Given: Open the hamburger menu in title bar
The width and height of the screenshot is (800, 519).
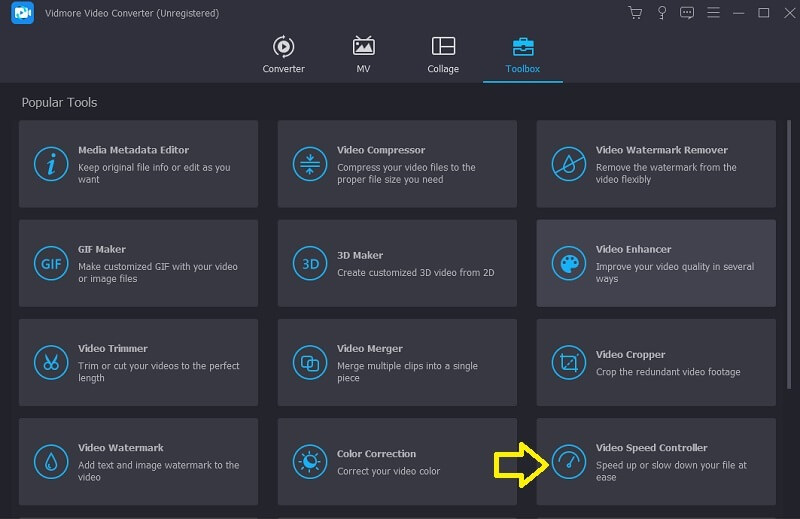Looking at the screenshot, I should [x=712, y=13].
